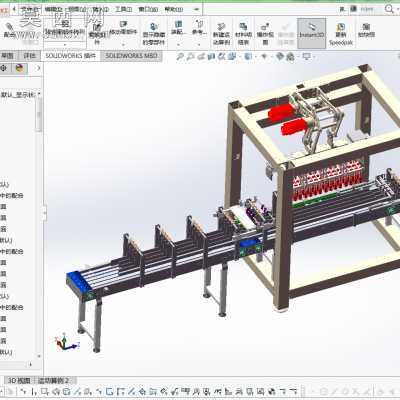400x400 pixels.
Task: Switch to the 运动算例 2 tab
Action: tap(54, 380)
